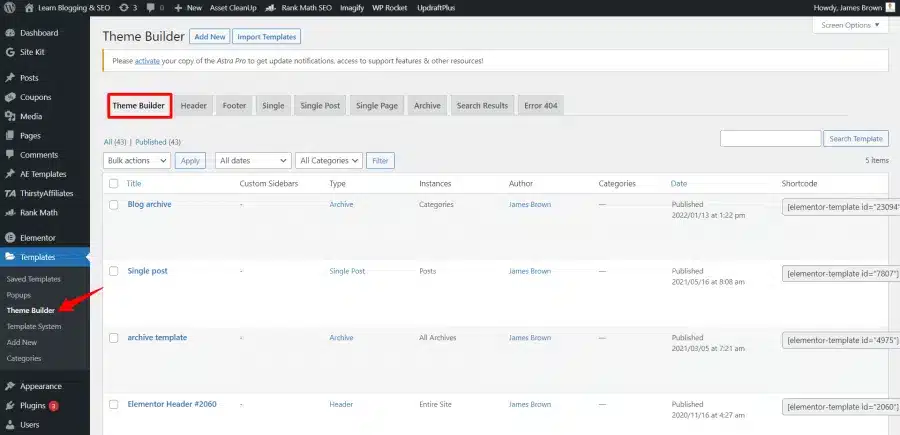The image size is (900, 435).
Task: Click the Comments icon in sidebar
Action: point(10,155)
